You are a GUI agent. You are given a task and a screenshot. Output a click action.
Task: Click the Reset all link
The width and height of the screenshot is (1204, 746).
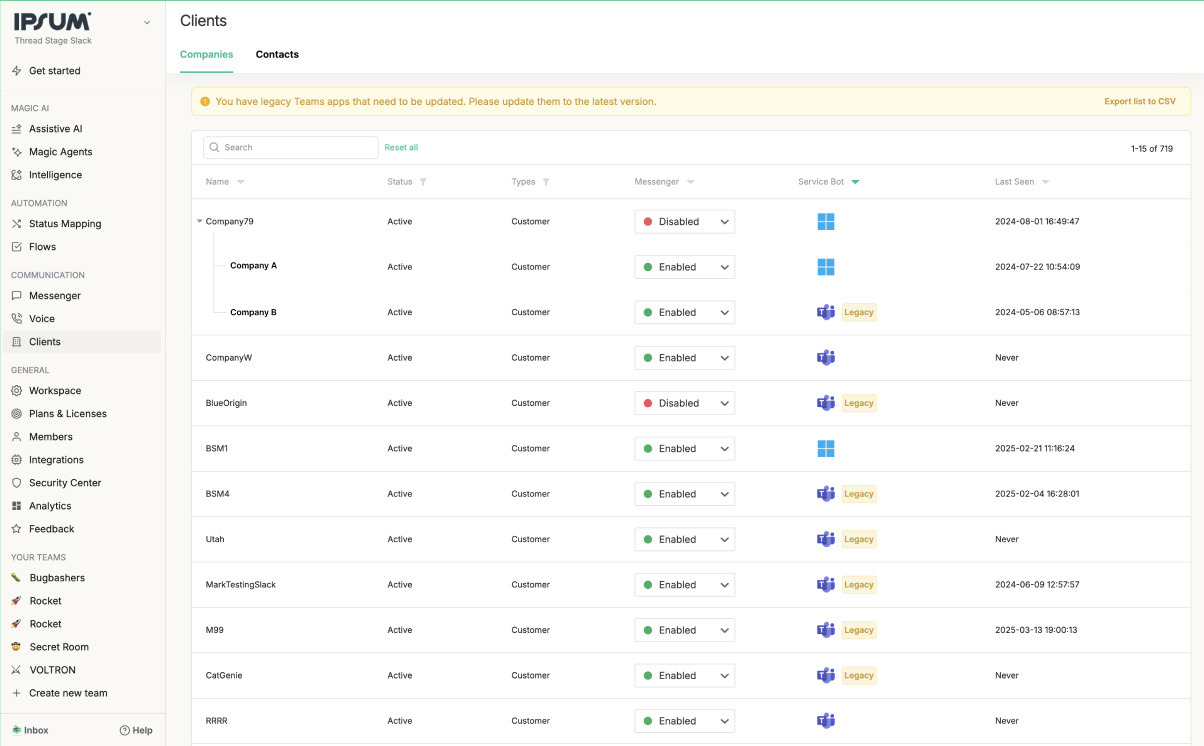click(401, 148)
